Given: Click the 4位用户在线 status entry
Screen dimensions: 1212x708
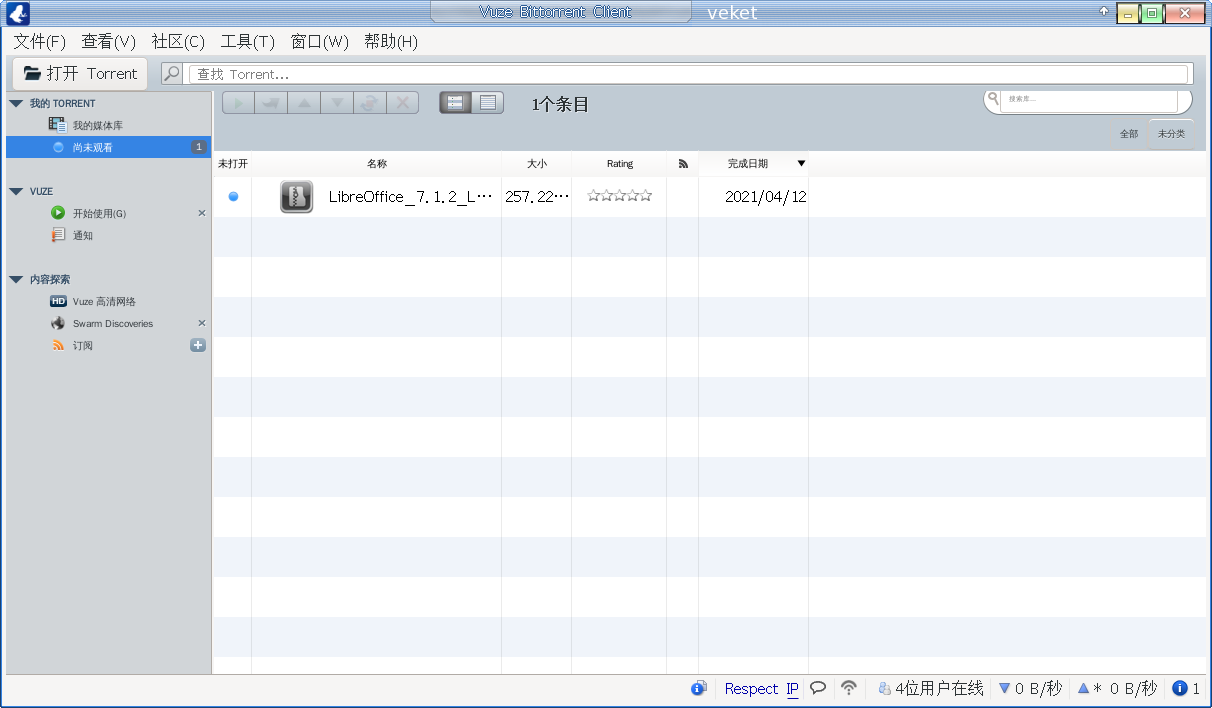Looking at the screenshot, I should coord(931,689).
